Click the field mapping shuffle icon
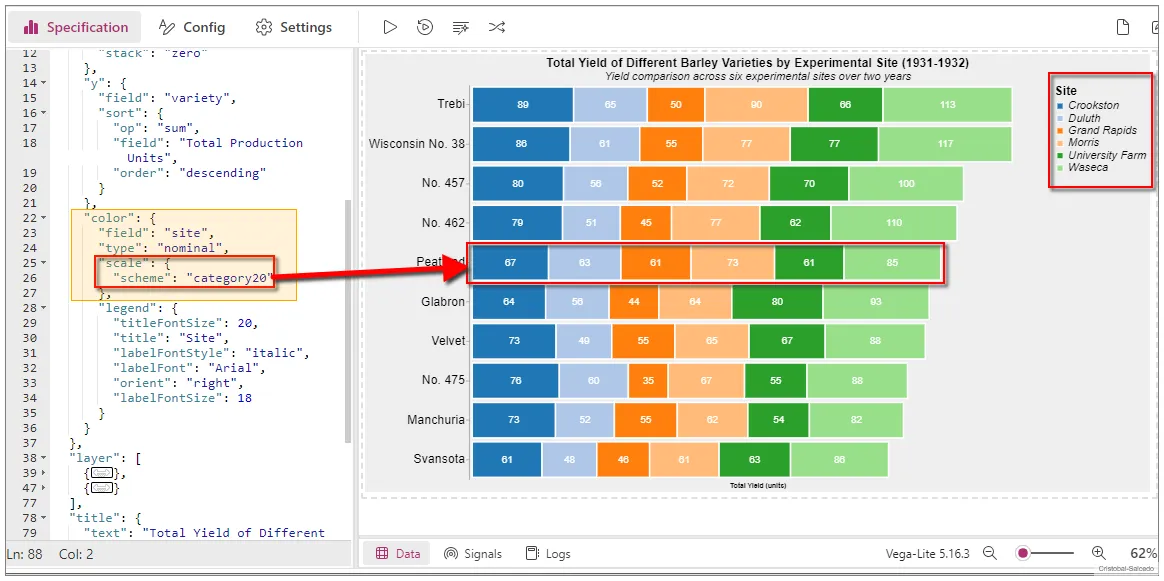1164x581 pixels. click(x=496, y=27)
